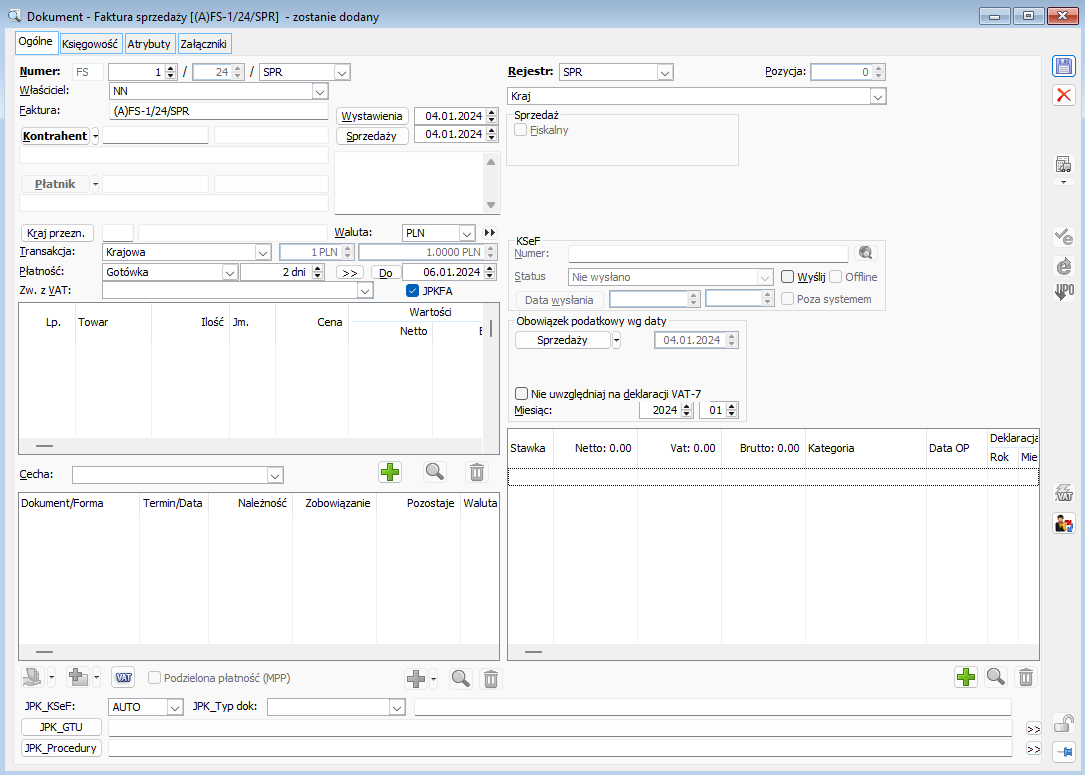Click the documents stack icon at bottom left
The width and height of the screenshot is (1085, 775).
click(32, 677)
